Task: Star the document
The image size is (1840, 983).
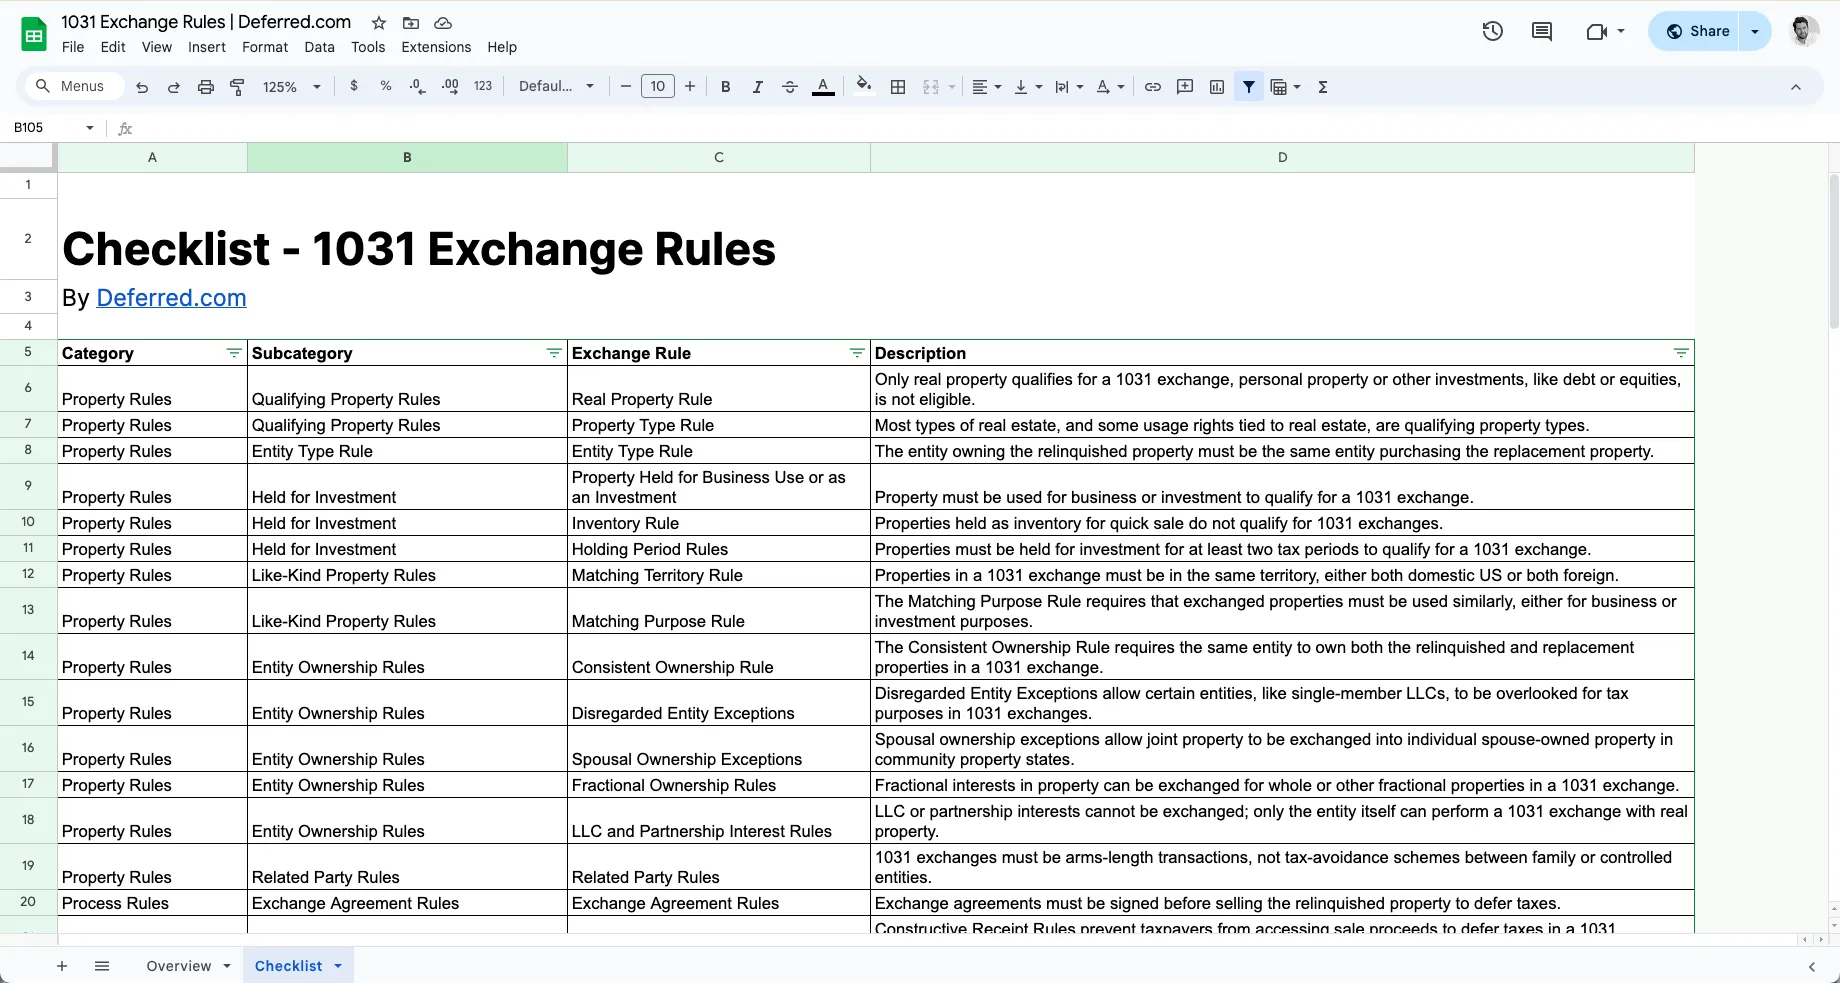Action: click(379, 22)
